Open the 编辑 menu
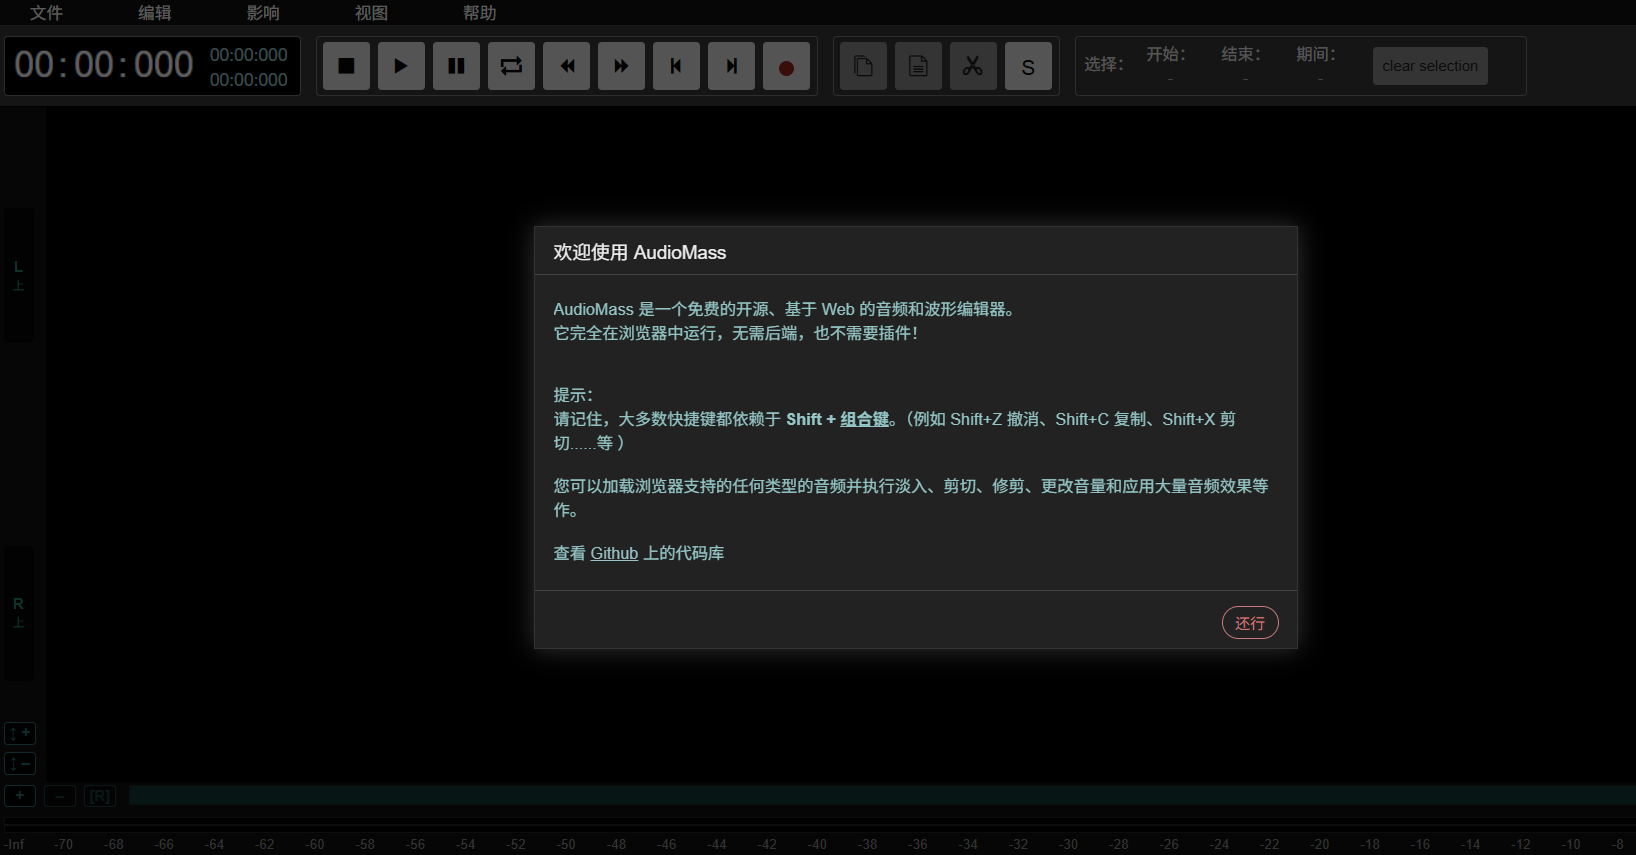Image resolution: width=1636 pixels, height=855 pixels. [x=155, y=13]
